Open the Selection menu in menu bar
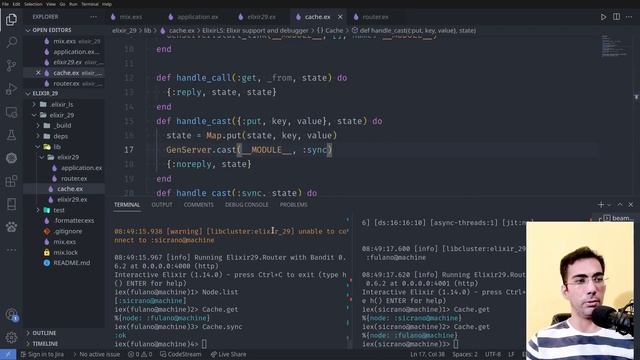This screenshot has height=360, width=640. 33,4
